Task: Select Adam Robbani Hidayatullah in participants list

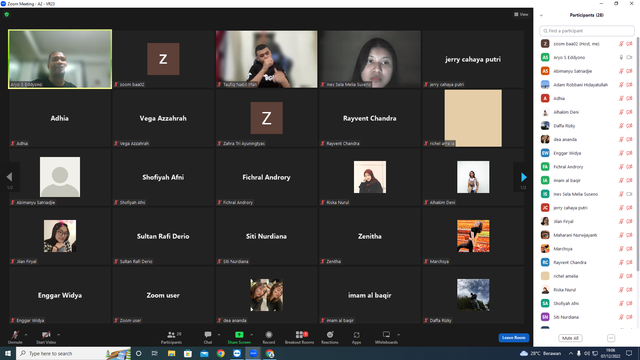Action: 587,85
